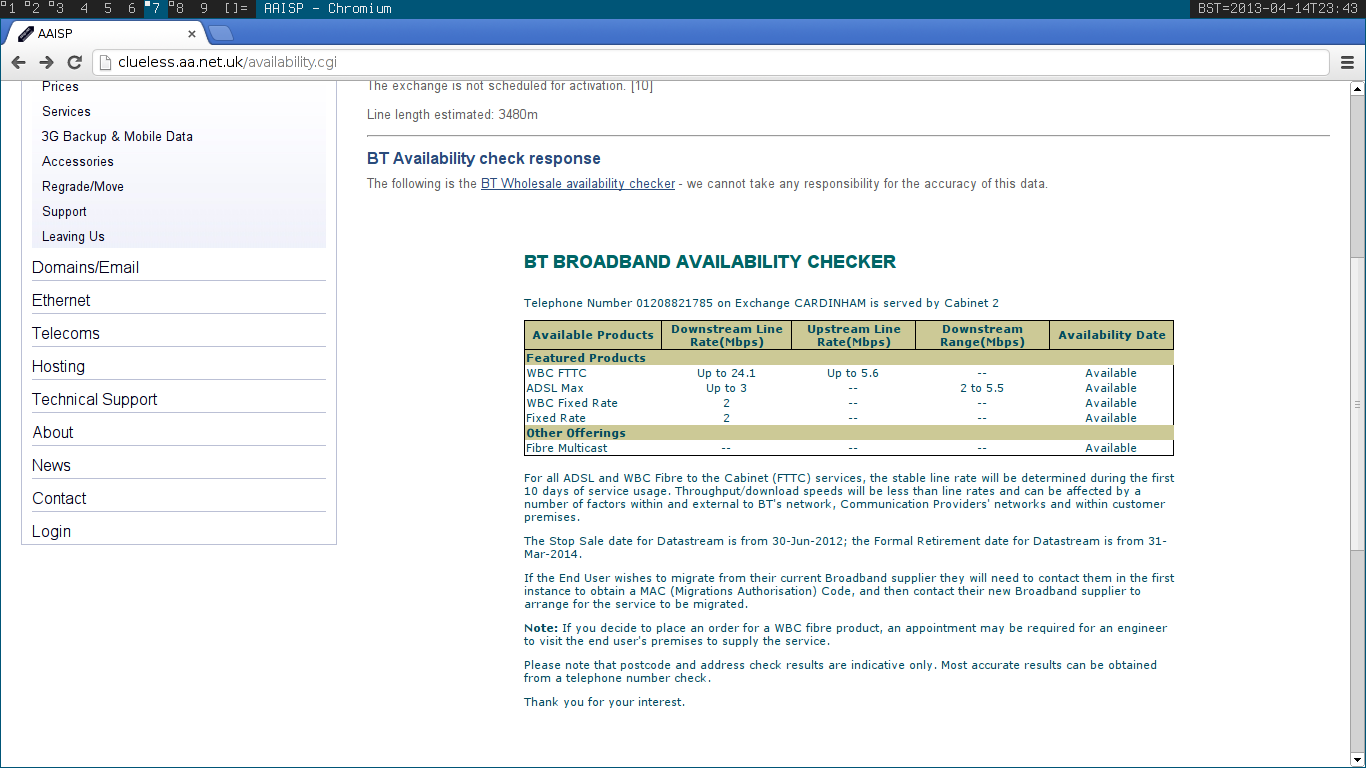Open 3G Backup & Mobile Data link
This screenshot has width=1366, height=768.
click(117, 137)
